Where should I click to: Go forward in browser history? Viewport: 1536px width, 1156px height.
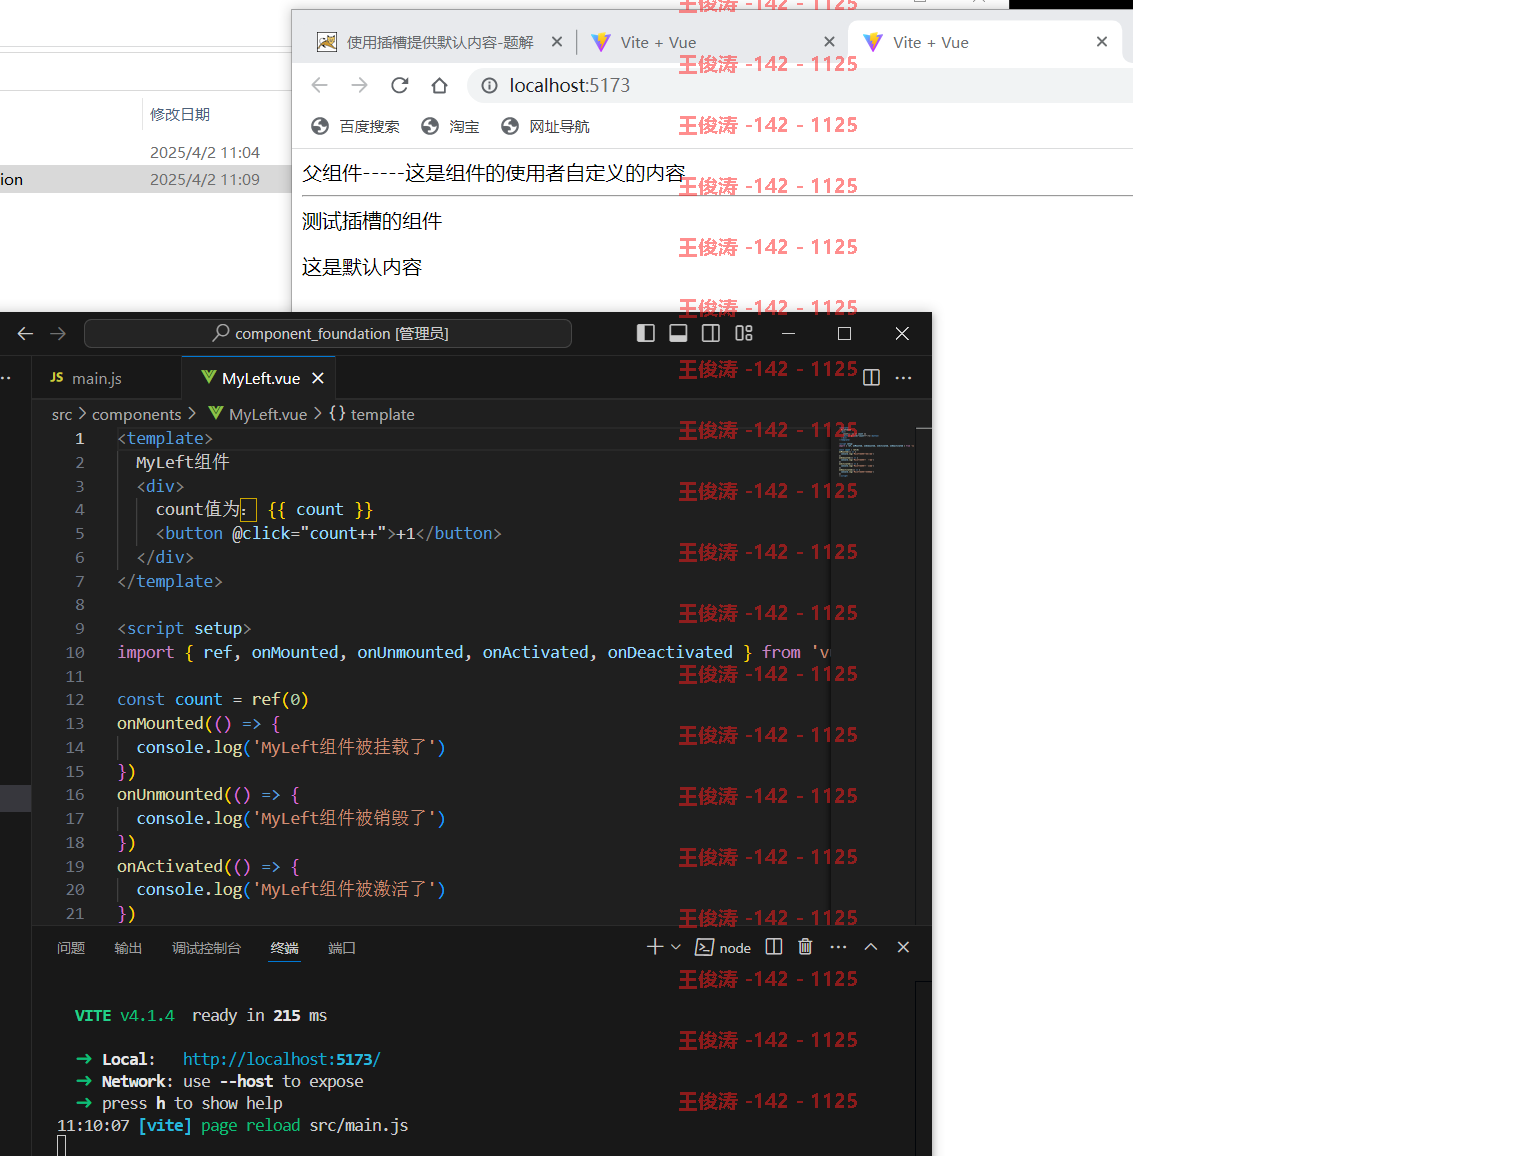point(360,85)
